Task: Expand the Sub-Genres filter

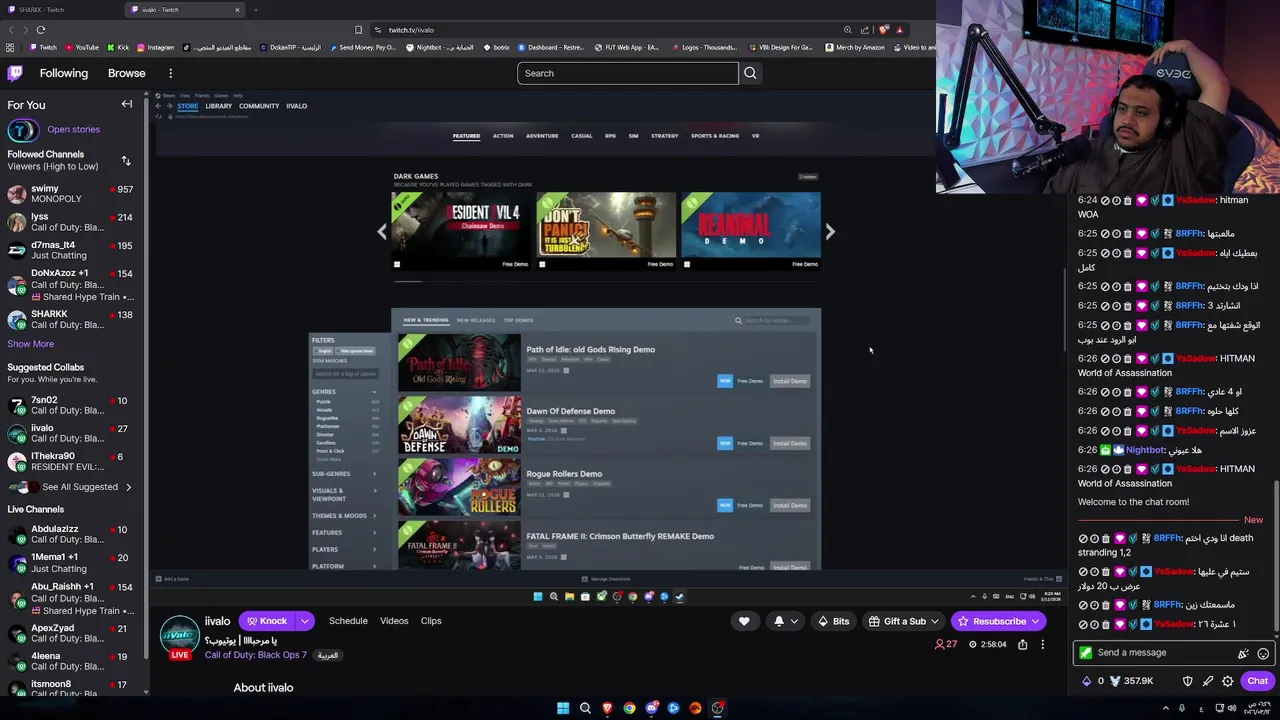Action: click(344, 474)
